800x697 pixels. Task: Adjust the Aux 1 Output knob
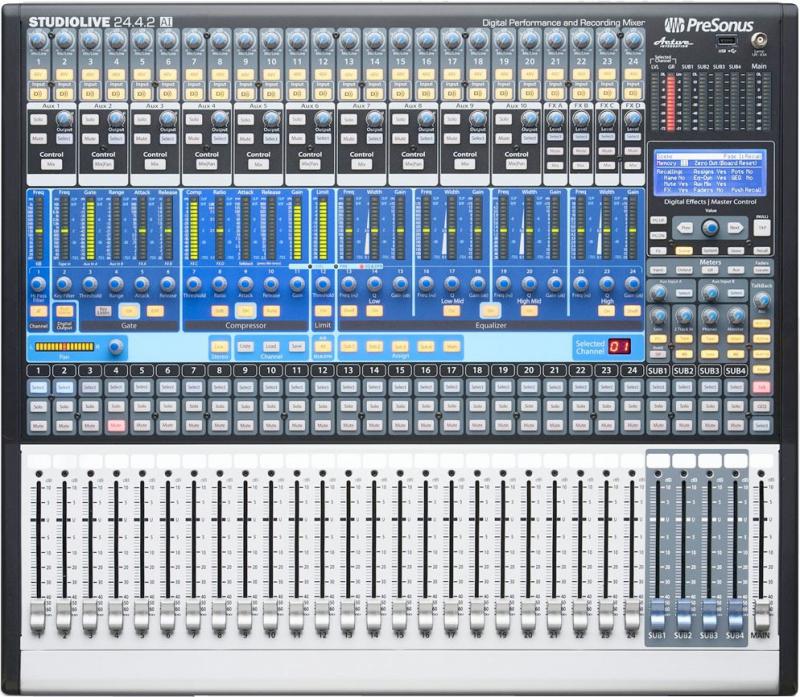click(x=64, y=119)
